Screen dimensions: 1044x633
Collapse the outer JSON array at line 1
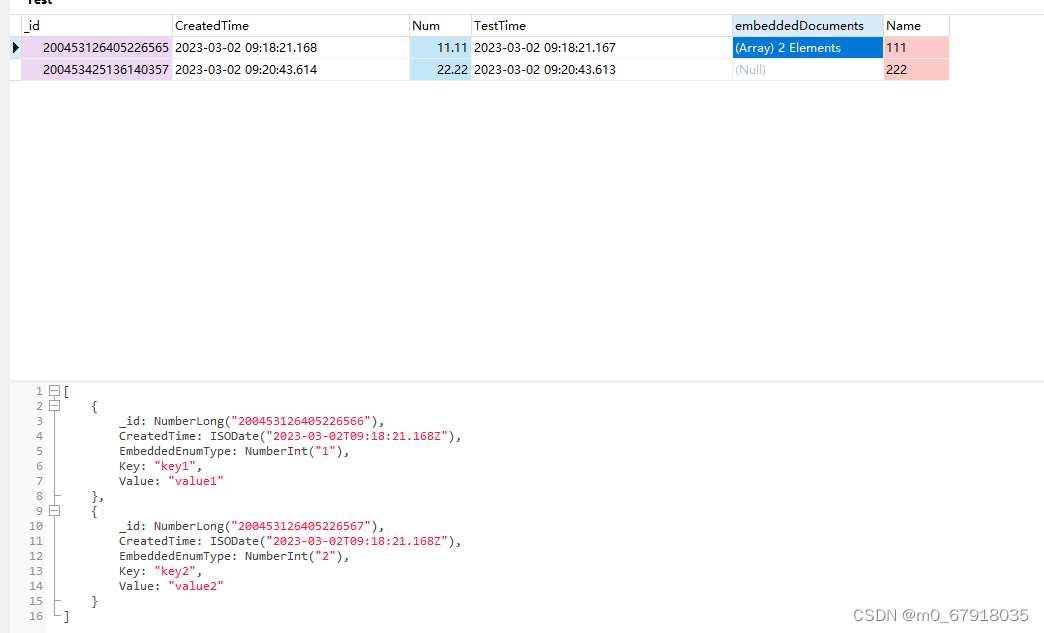[54, 390]
